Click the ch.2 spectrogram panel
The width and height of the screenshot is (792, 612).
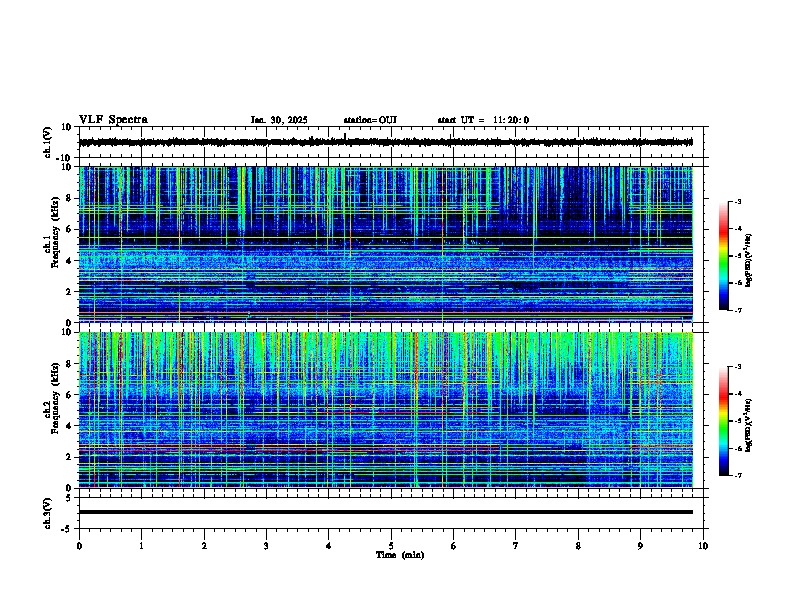click(x=386, y=410)
